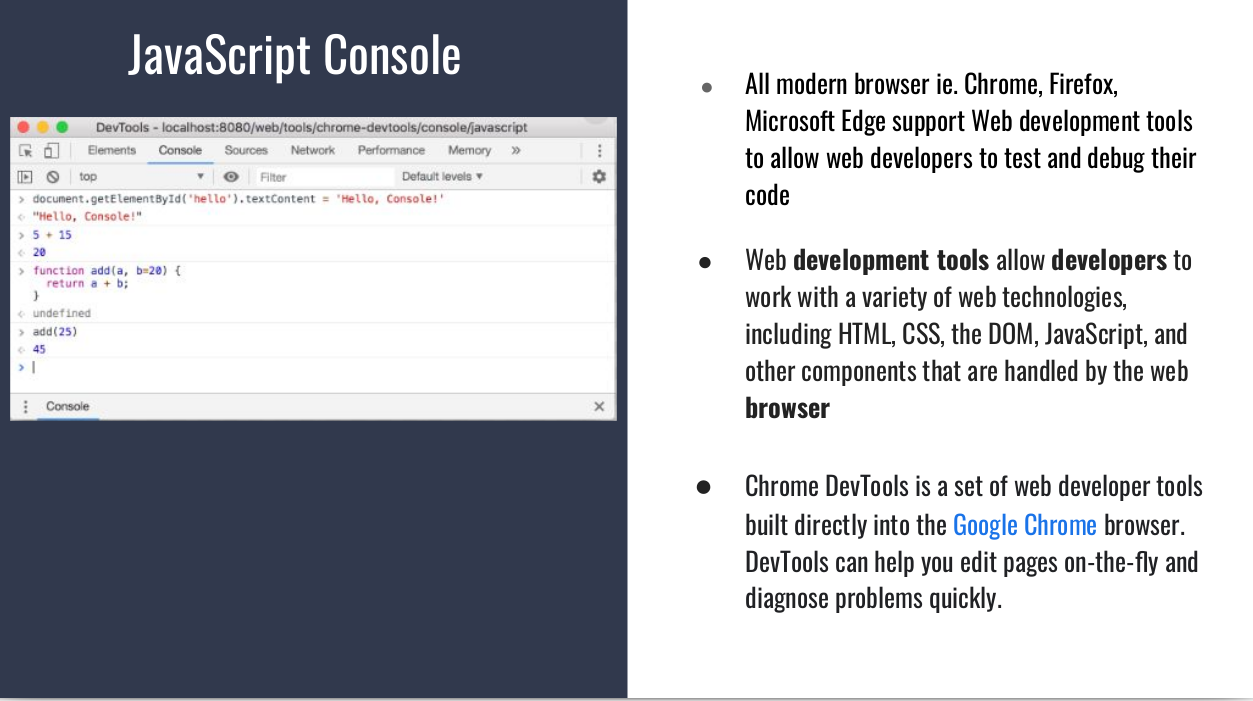Toggle the live expression eye icon
Viewport: 1253px width, 701px height.
(231, 177)
